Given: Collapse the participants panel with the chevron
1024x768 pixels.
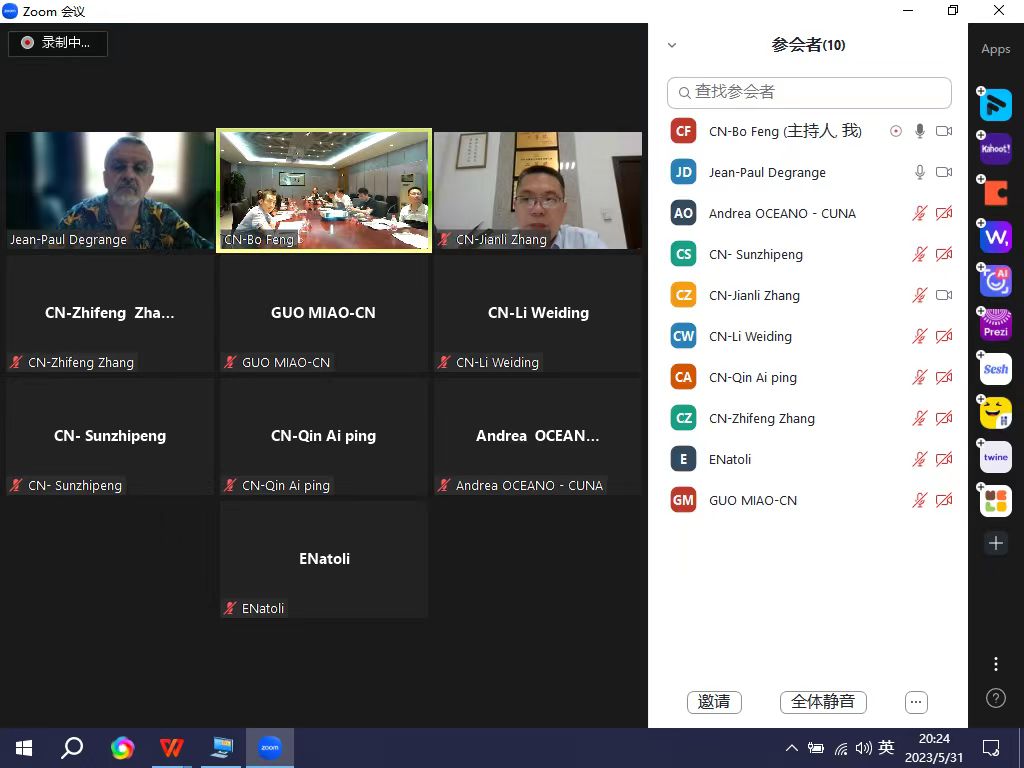Looking at the screenshot, I should (x=672, y=45).
